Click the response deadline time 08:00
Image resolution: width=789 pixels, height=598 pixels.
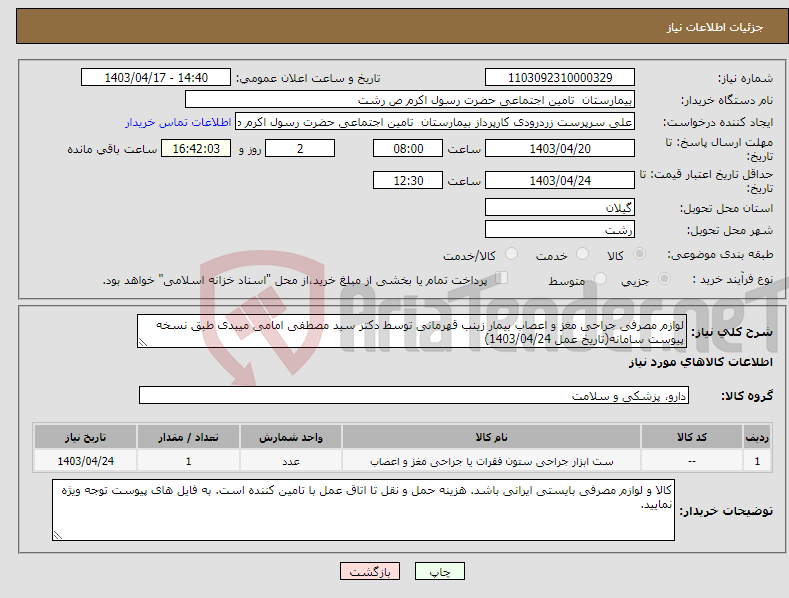tap(408, 148)
